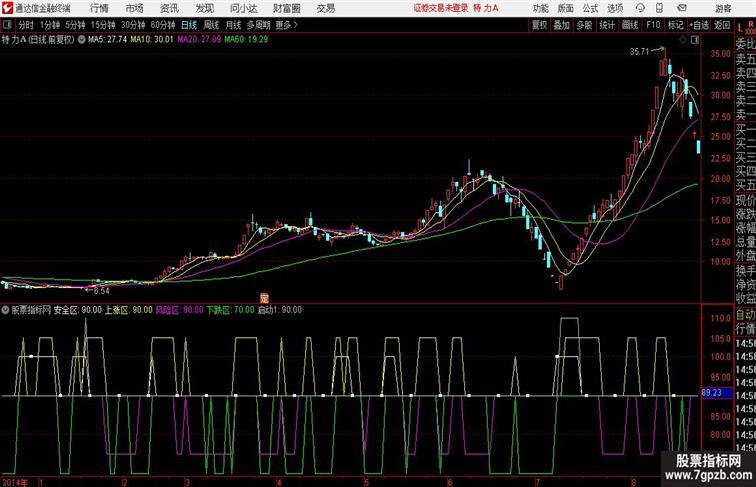Click the MA5: 27.74 value label

point(107,40)
